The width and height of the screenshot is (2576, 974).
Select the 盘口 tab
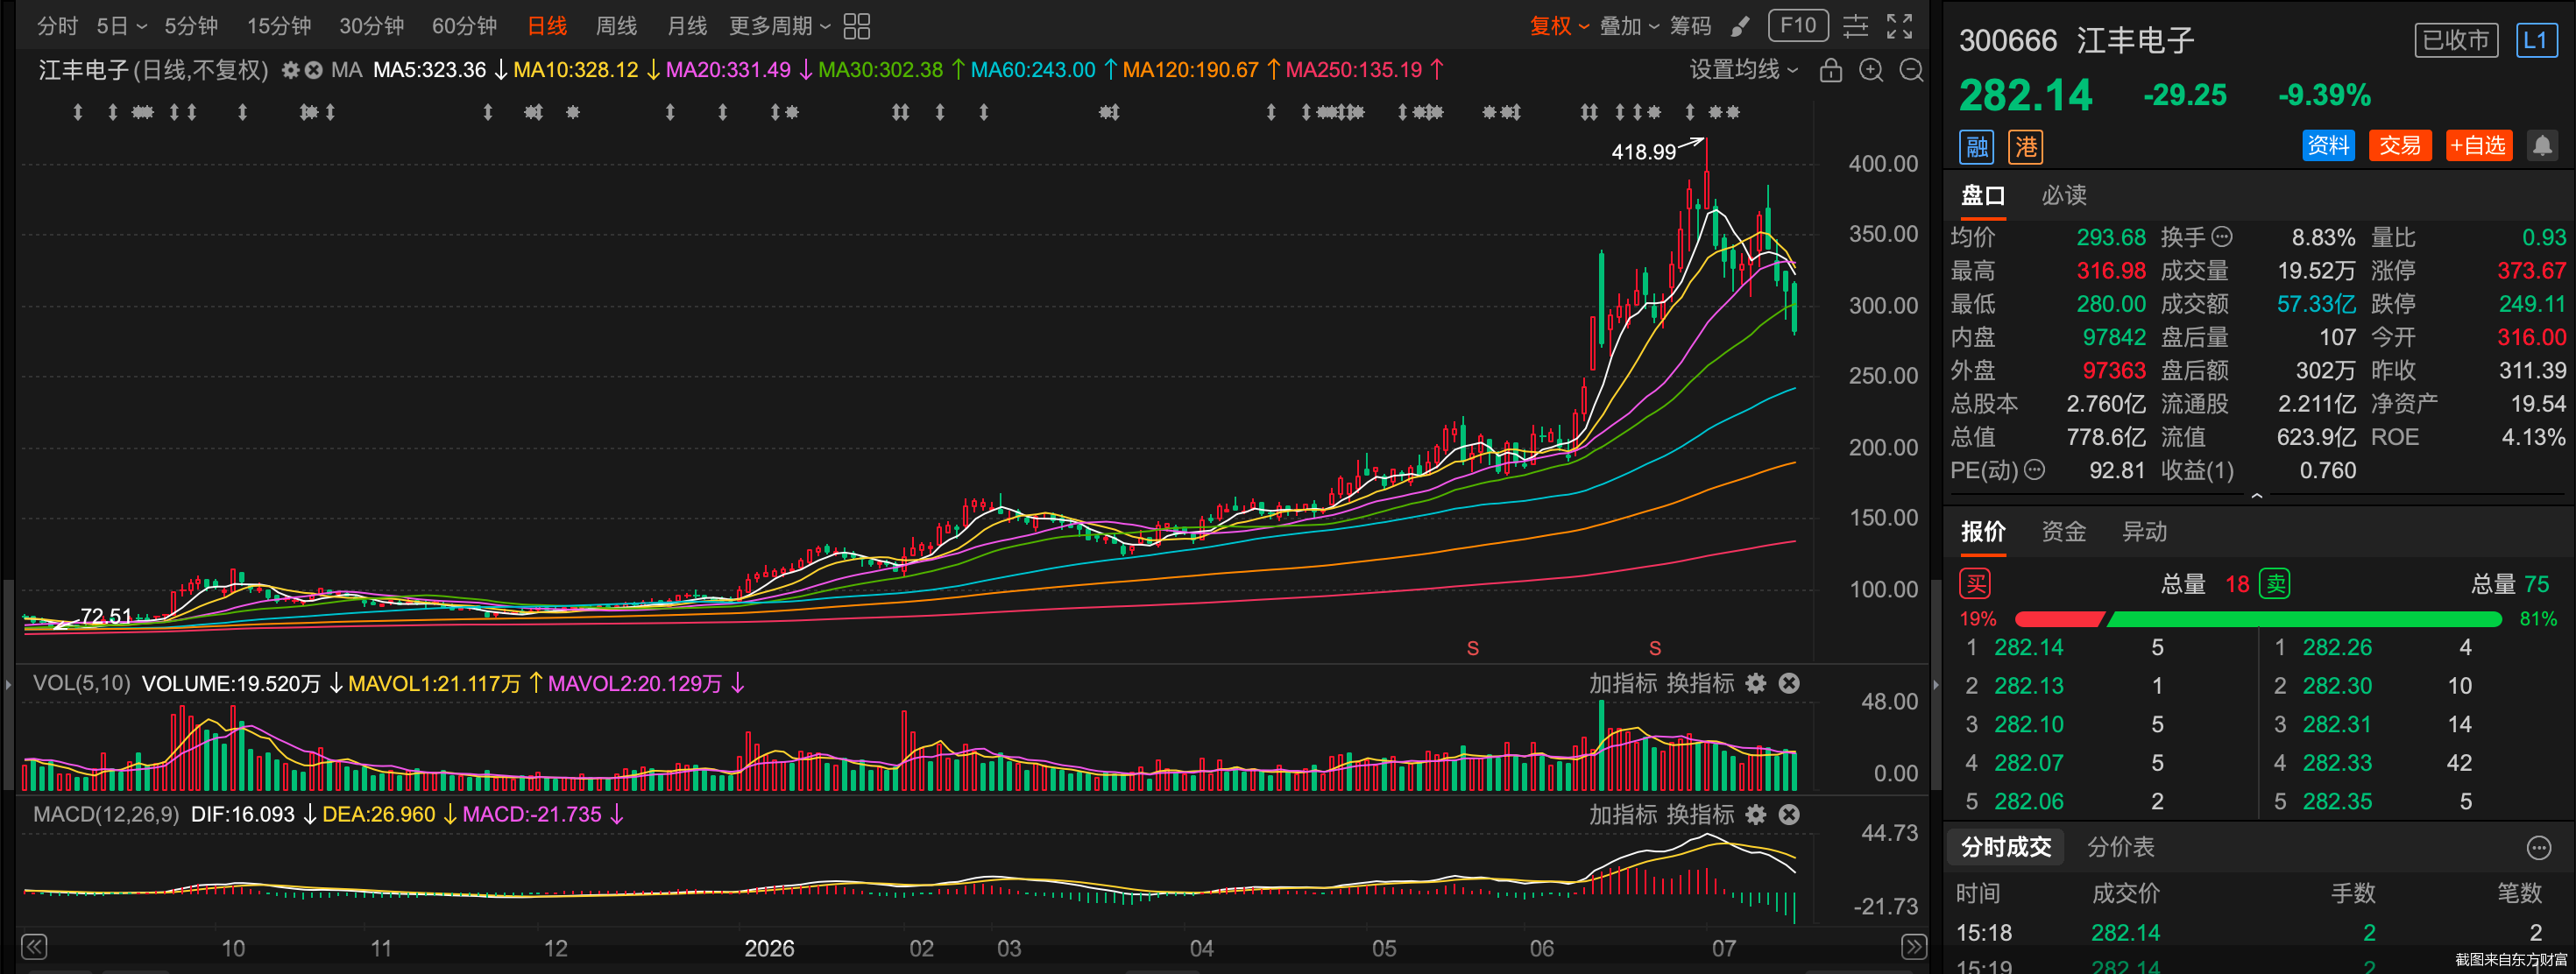1982,195
